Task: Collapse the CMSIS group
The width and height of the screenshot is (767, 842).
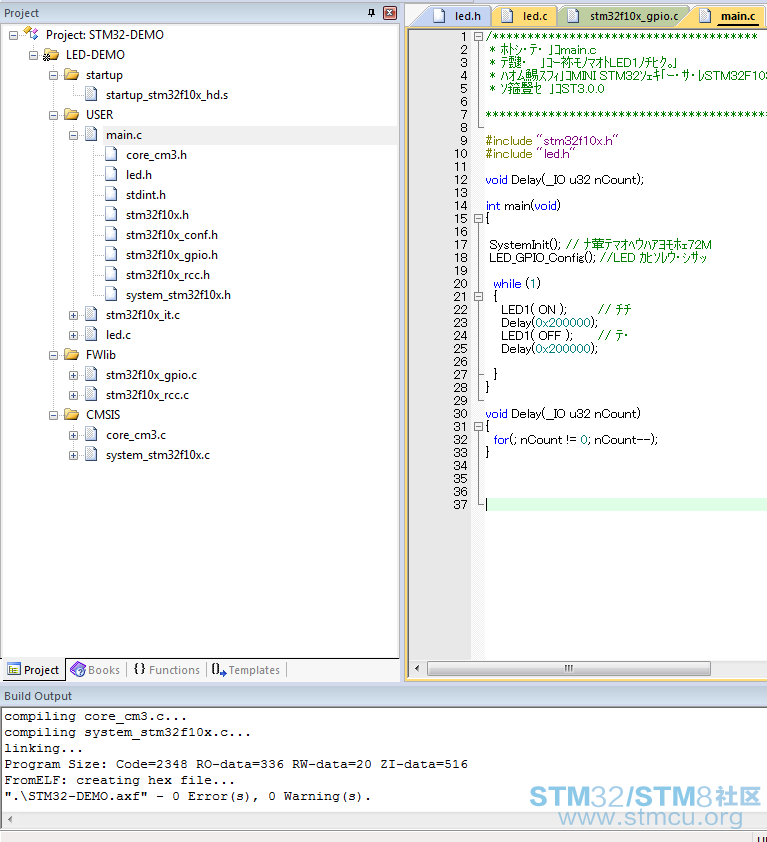Action: (53, 415)
